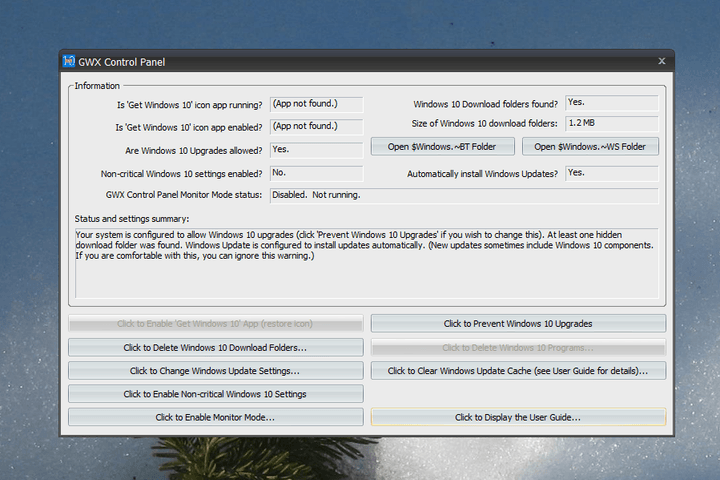The image size is (720, 480).
Task: Click the 'Are Windows 10 Upgrades allowed?' label
Action: 194,151
